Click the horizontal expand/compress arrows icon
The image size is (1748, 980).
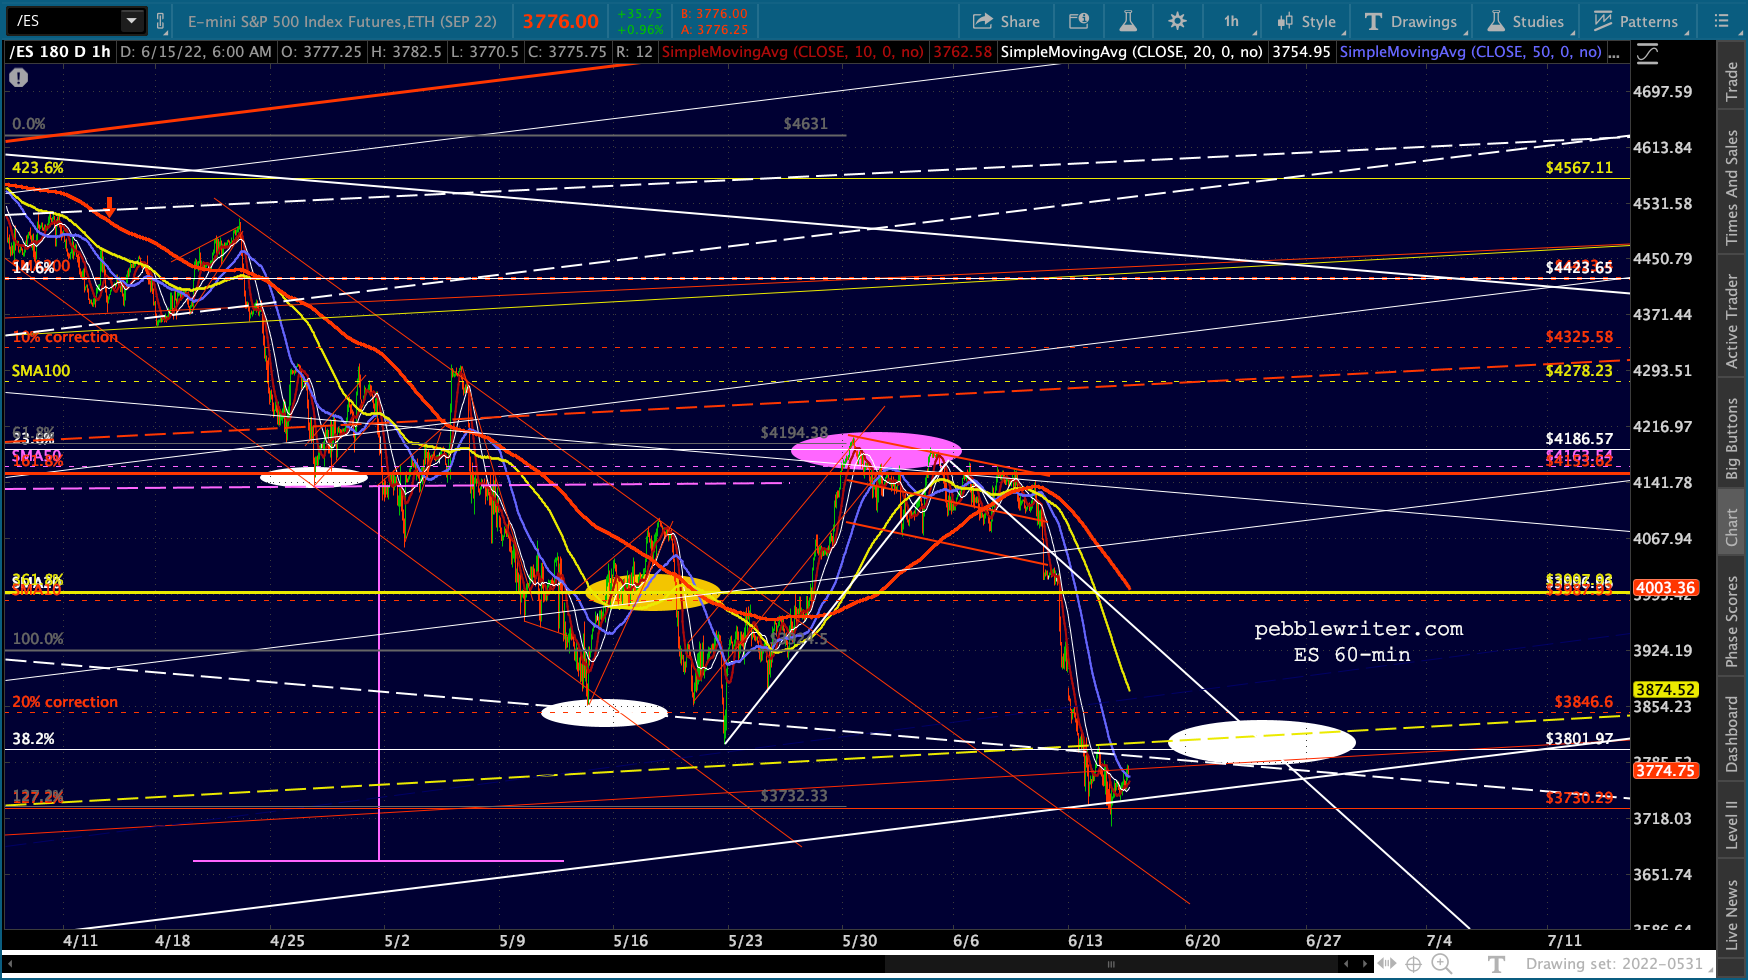click(1386, 964)
